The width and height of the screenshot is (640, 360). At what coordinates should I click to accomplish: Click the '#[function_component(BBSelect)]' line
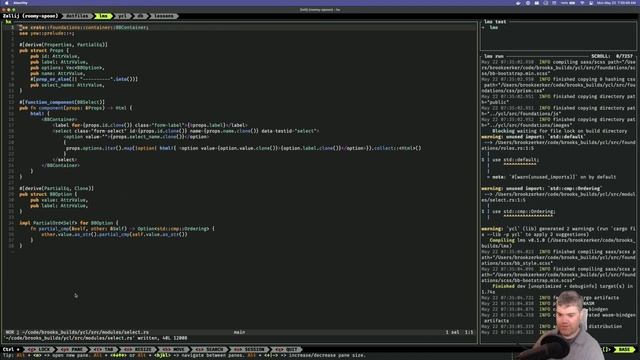coord(62,102)
